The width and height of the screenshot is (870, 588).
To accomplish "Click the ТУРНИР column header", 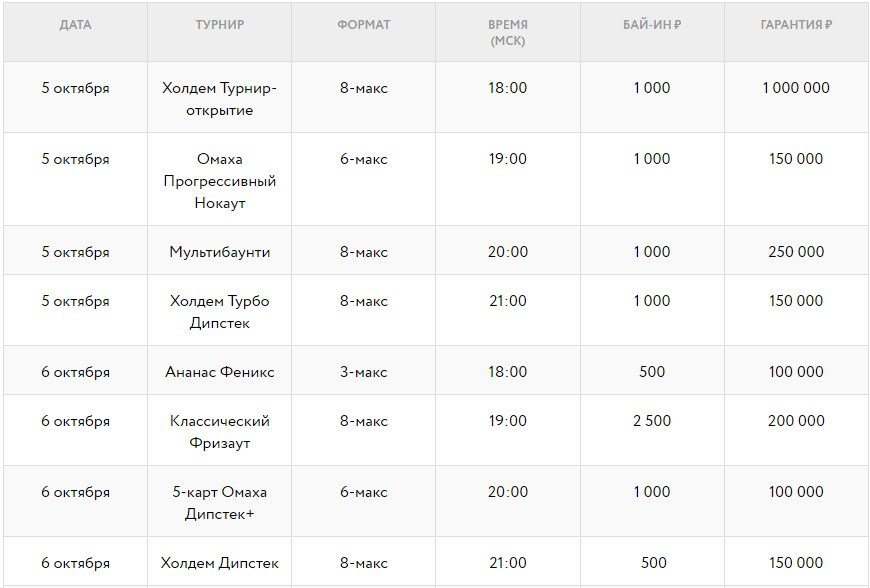I will (x=219, y=25).
